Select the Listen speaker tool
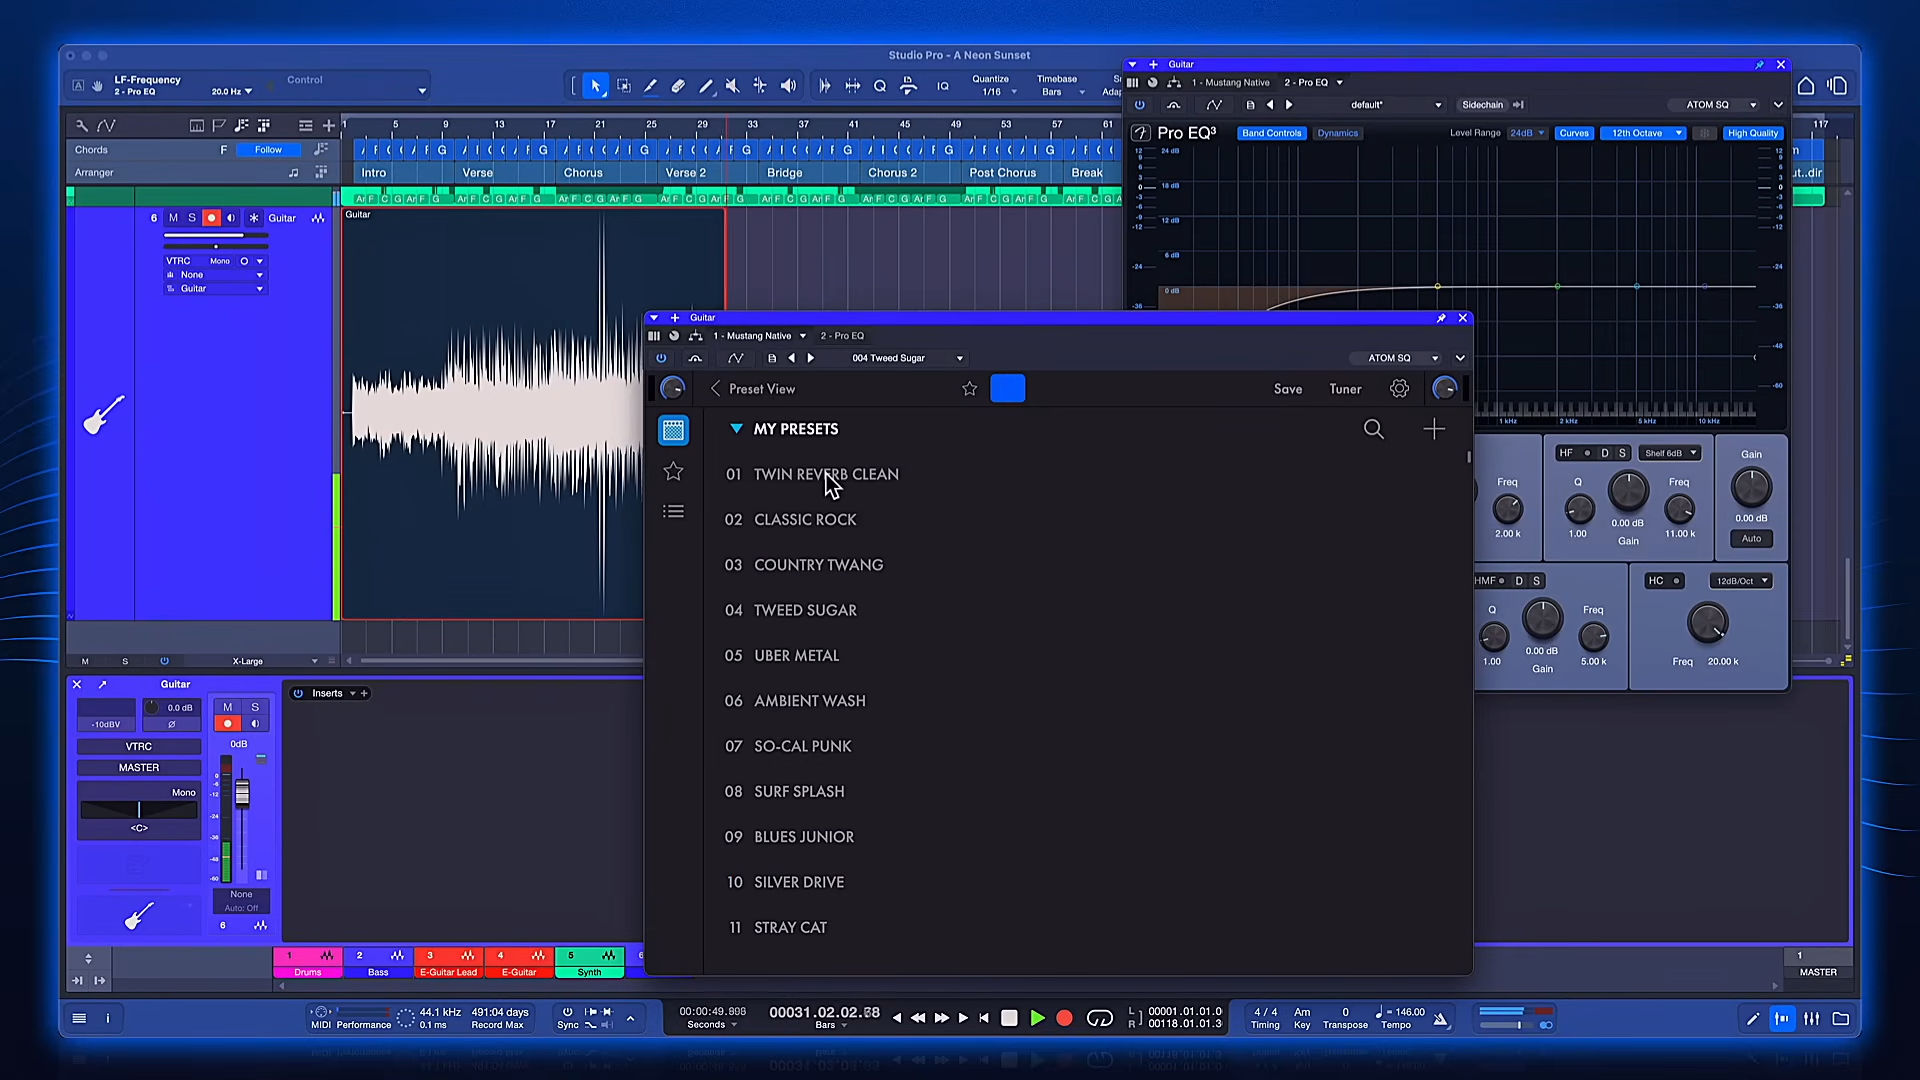1920x1080 pixels. coord(788,86)
